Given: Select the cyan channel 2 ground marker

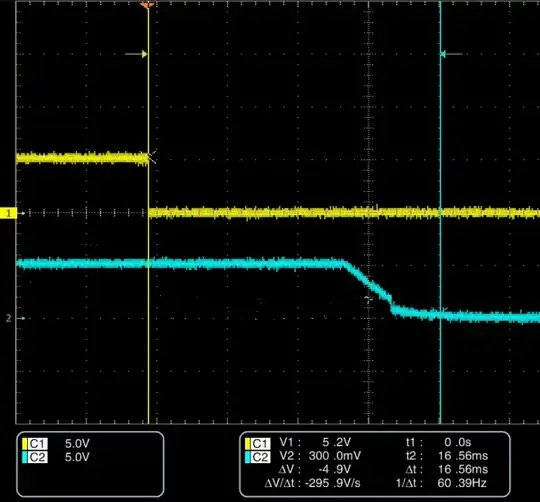Looking at the screenshot, I should 9,318.
